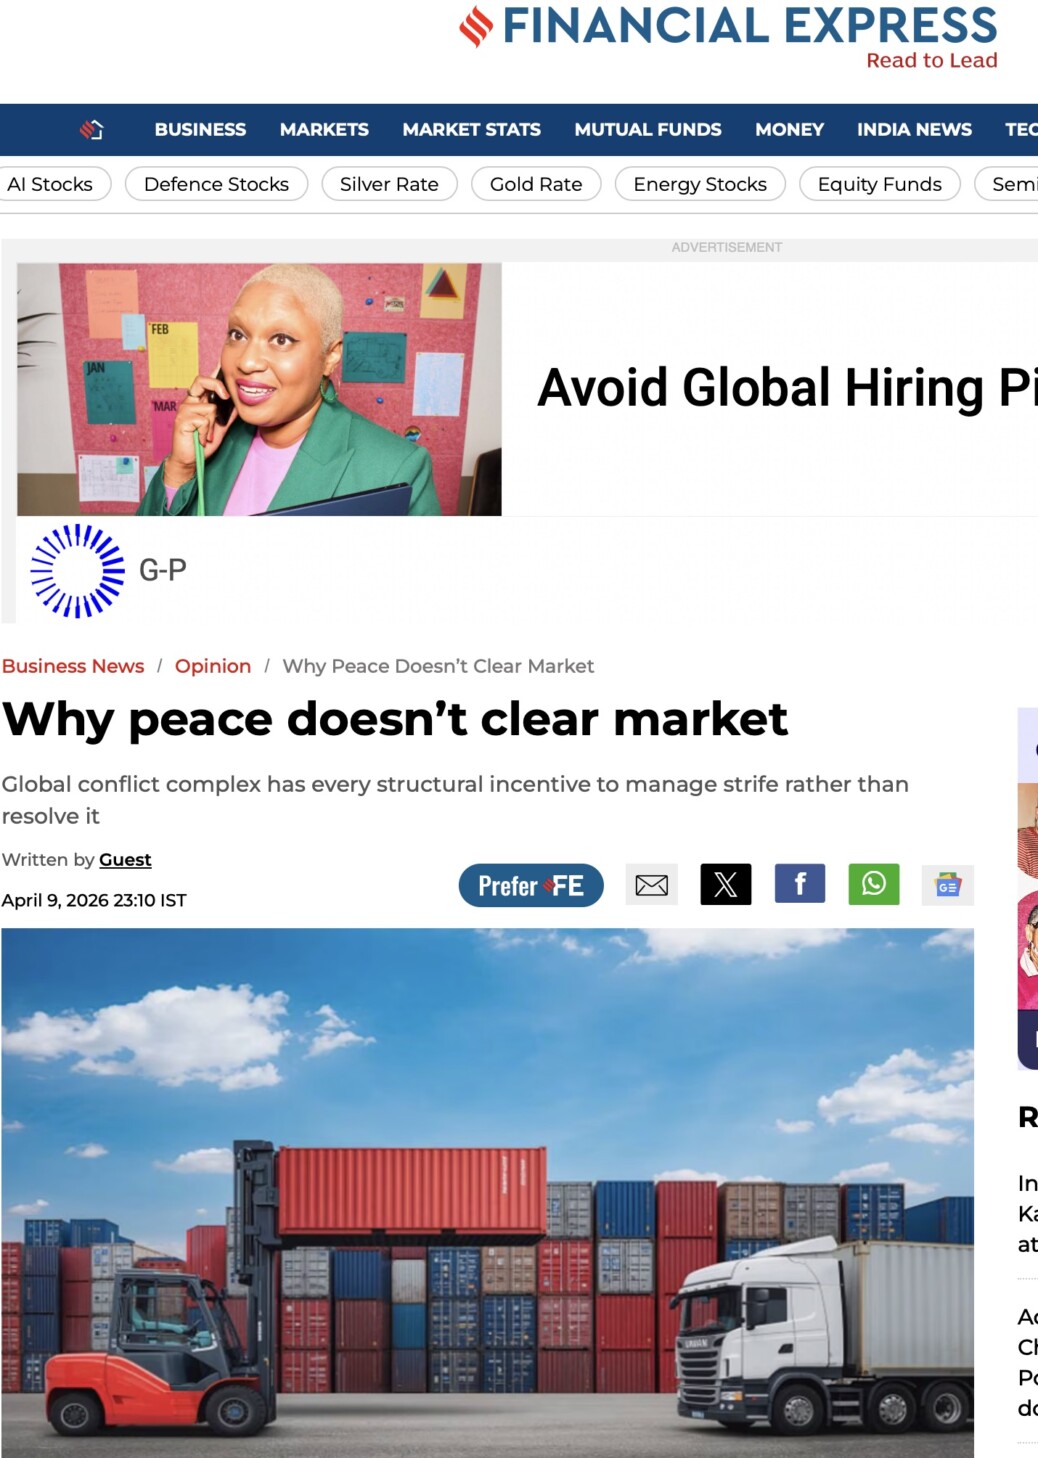1038x1458 pixels.
Task: Select the Gold Rate chip
Action: (535, 184)
